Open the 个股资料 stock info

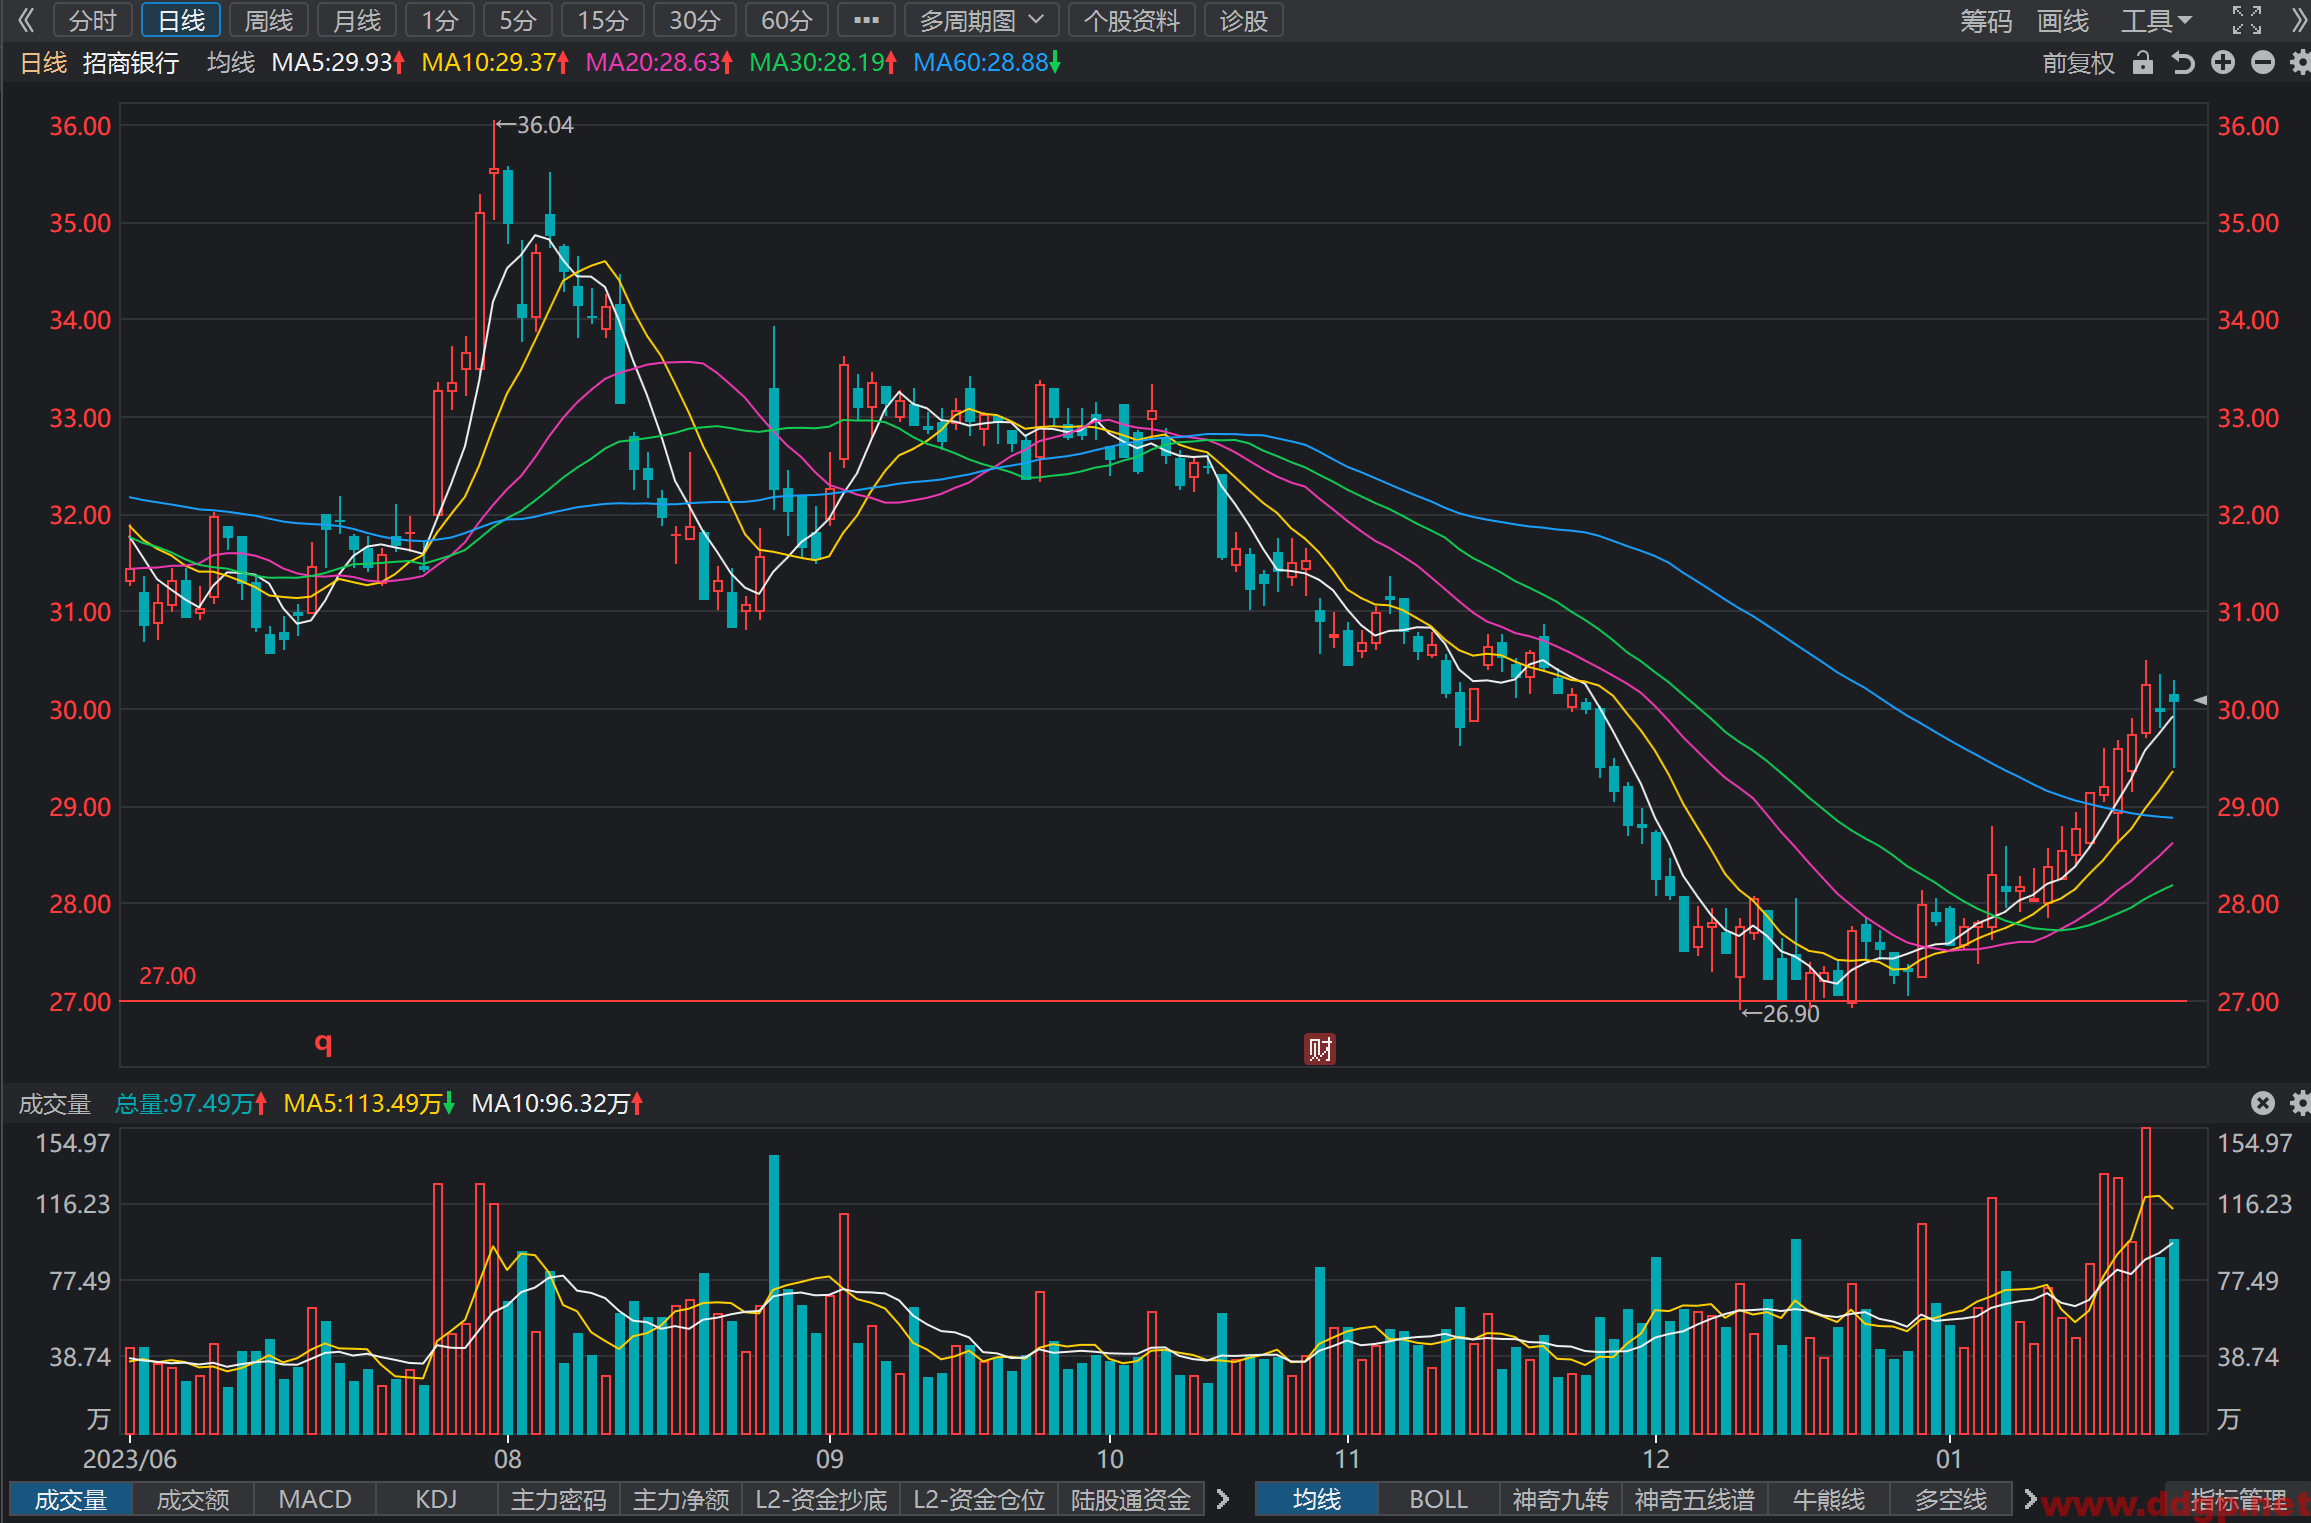1132,20
